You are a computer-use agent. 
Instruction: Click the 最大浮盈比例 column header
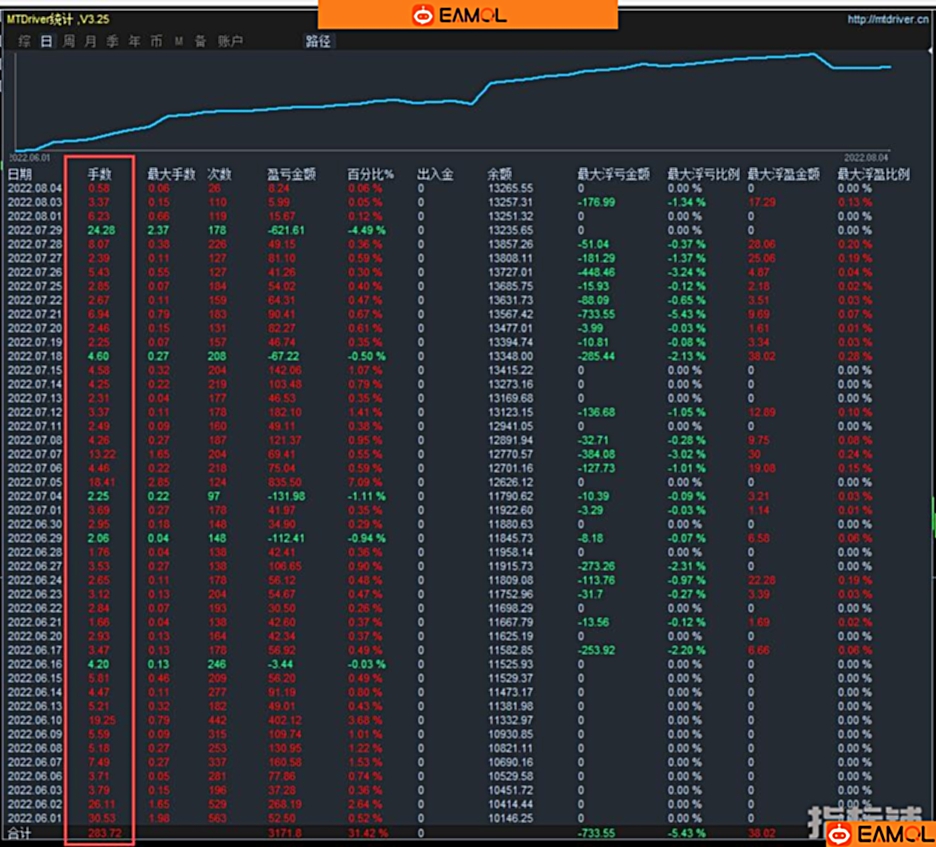tap(873, 174)
